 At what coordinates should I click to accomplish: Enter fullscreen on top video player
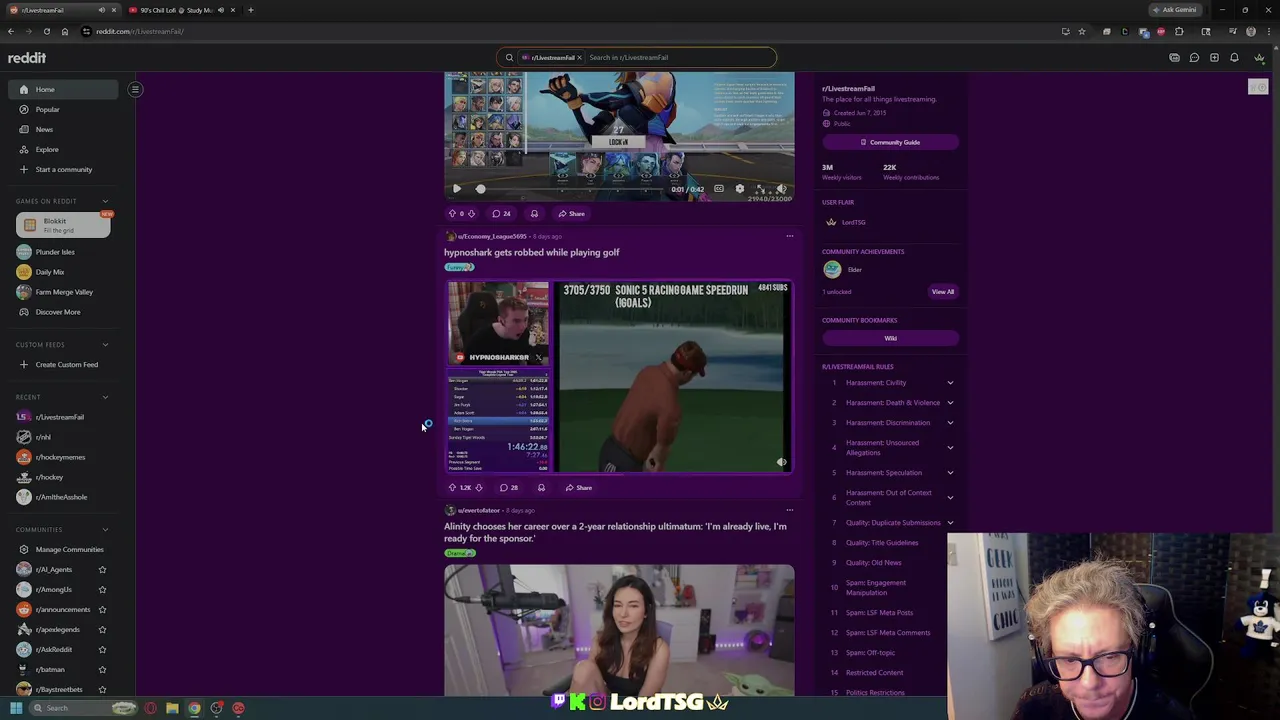tap(761, 189)
